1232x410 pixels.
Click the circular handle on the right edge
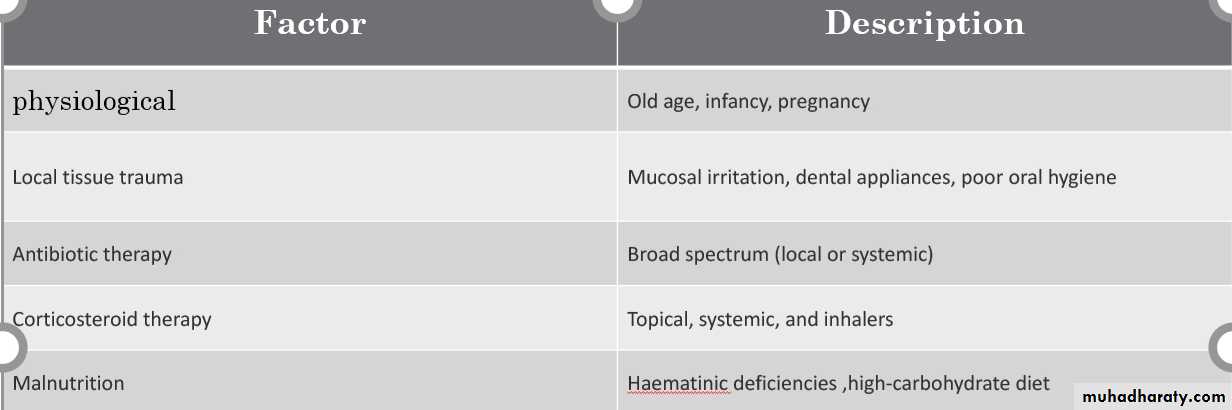pos(1225,347)
